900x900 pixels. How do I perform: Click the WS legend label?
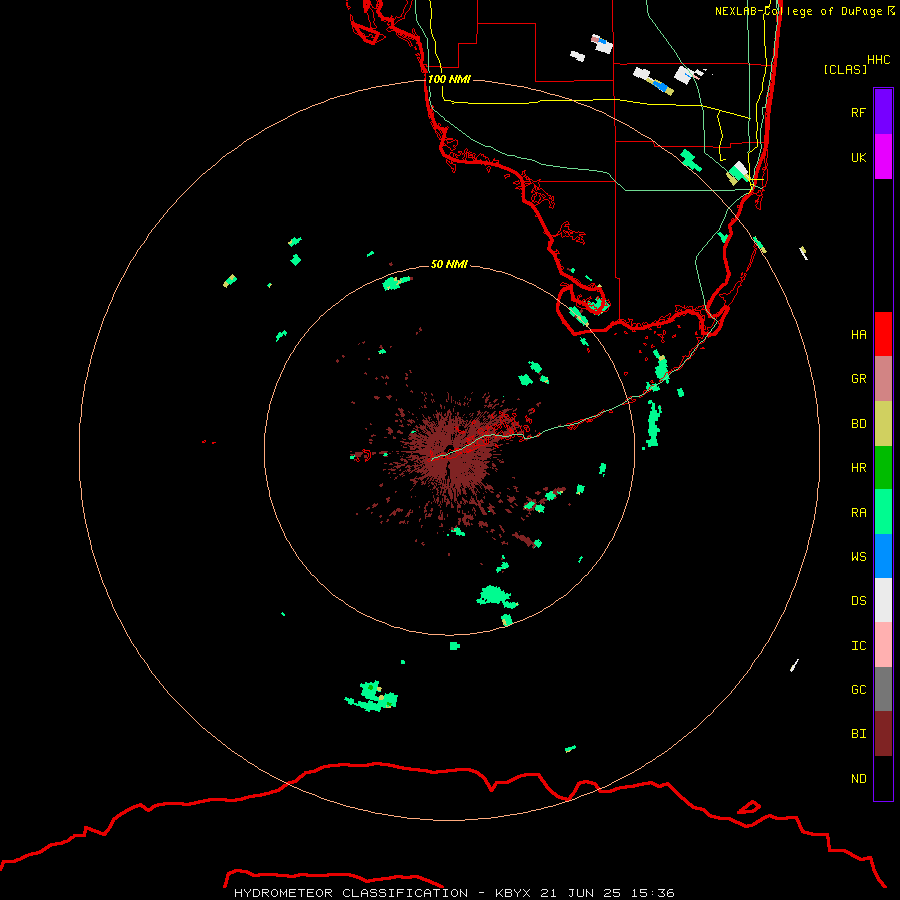[858, 556]
